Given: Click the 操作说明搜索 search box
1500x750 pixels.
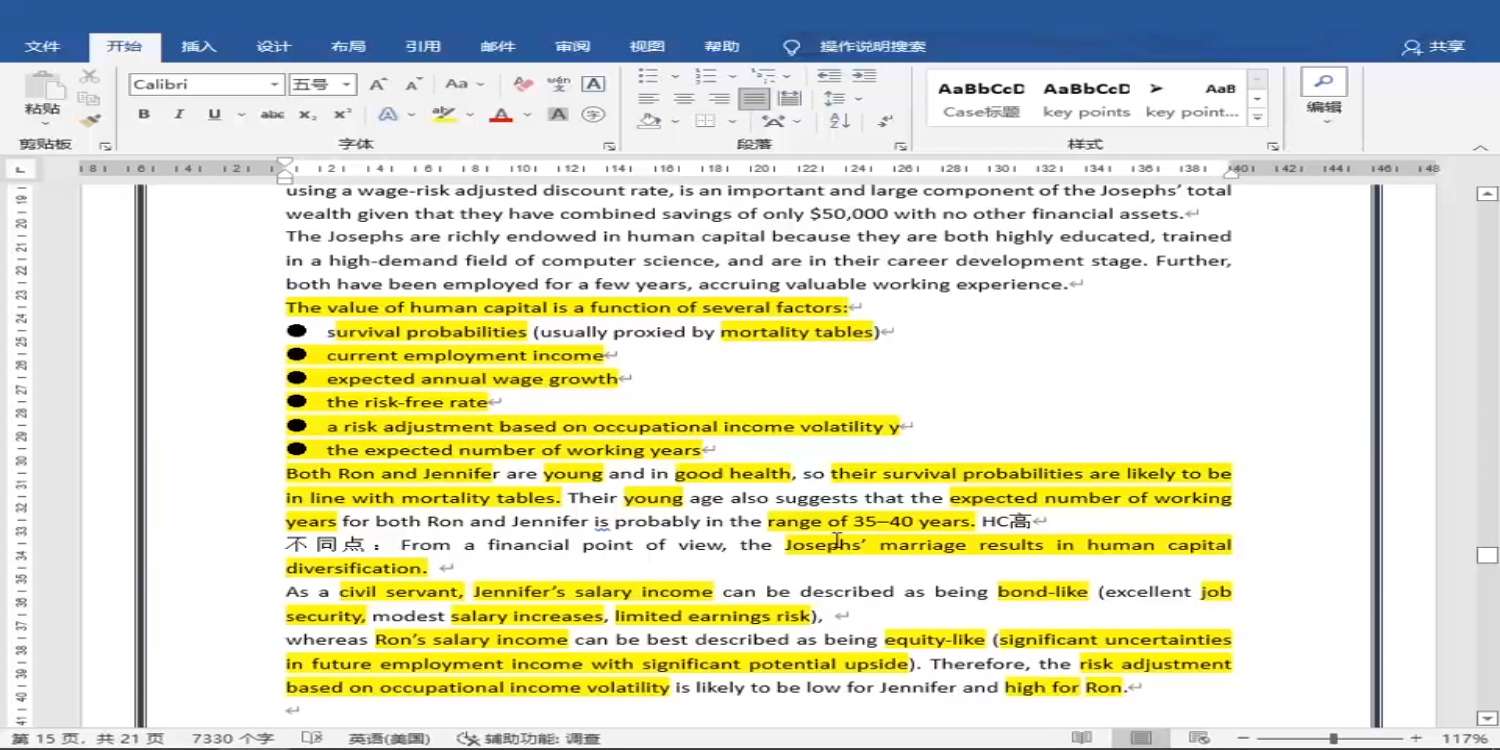Looking at the screenshot, I should 872,47.
